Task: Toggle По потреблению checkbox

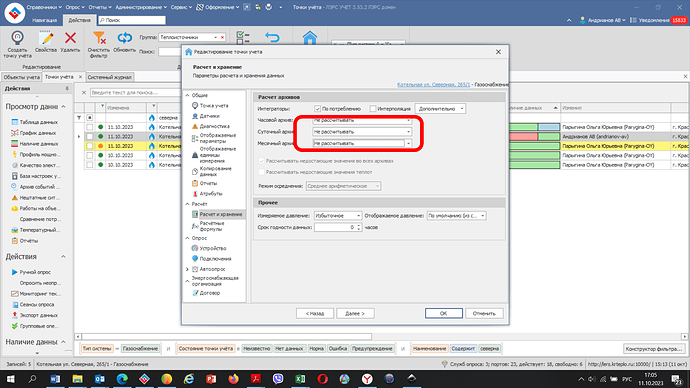Action: (x=317, y=109)
